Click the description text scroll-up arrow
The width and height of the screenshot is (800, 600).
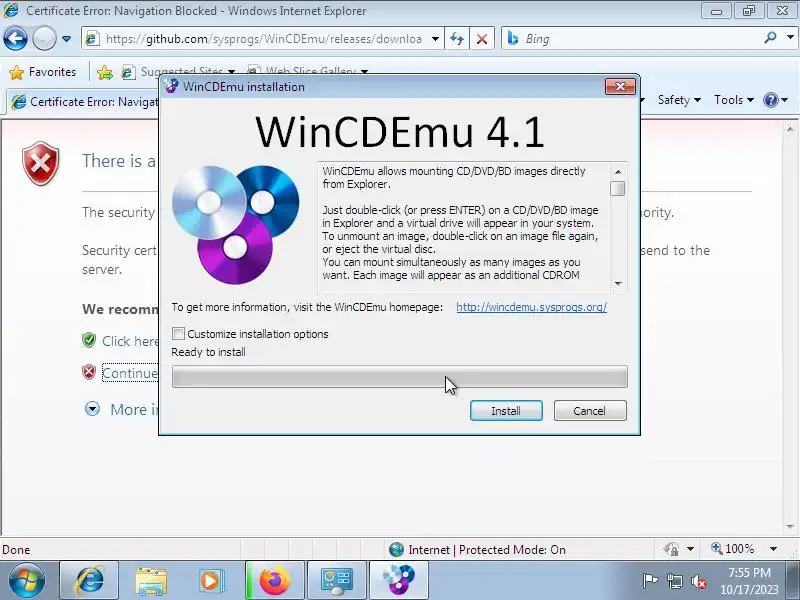click(x=618, y=171)
